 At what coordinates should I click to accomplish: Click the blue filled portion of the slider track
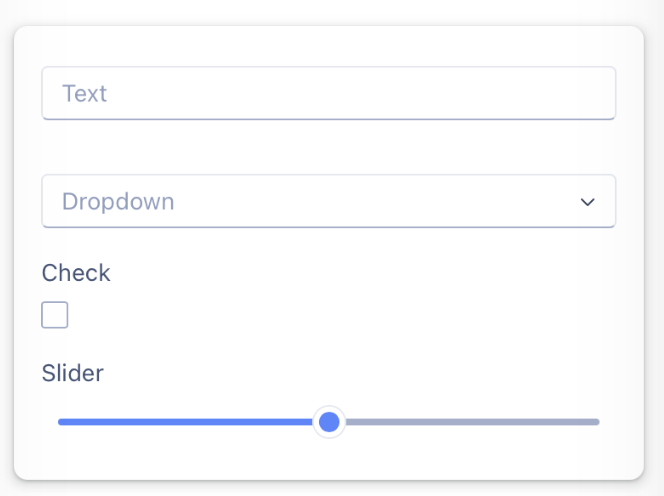click(186, 422)
